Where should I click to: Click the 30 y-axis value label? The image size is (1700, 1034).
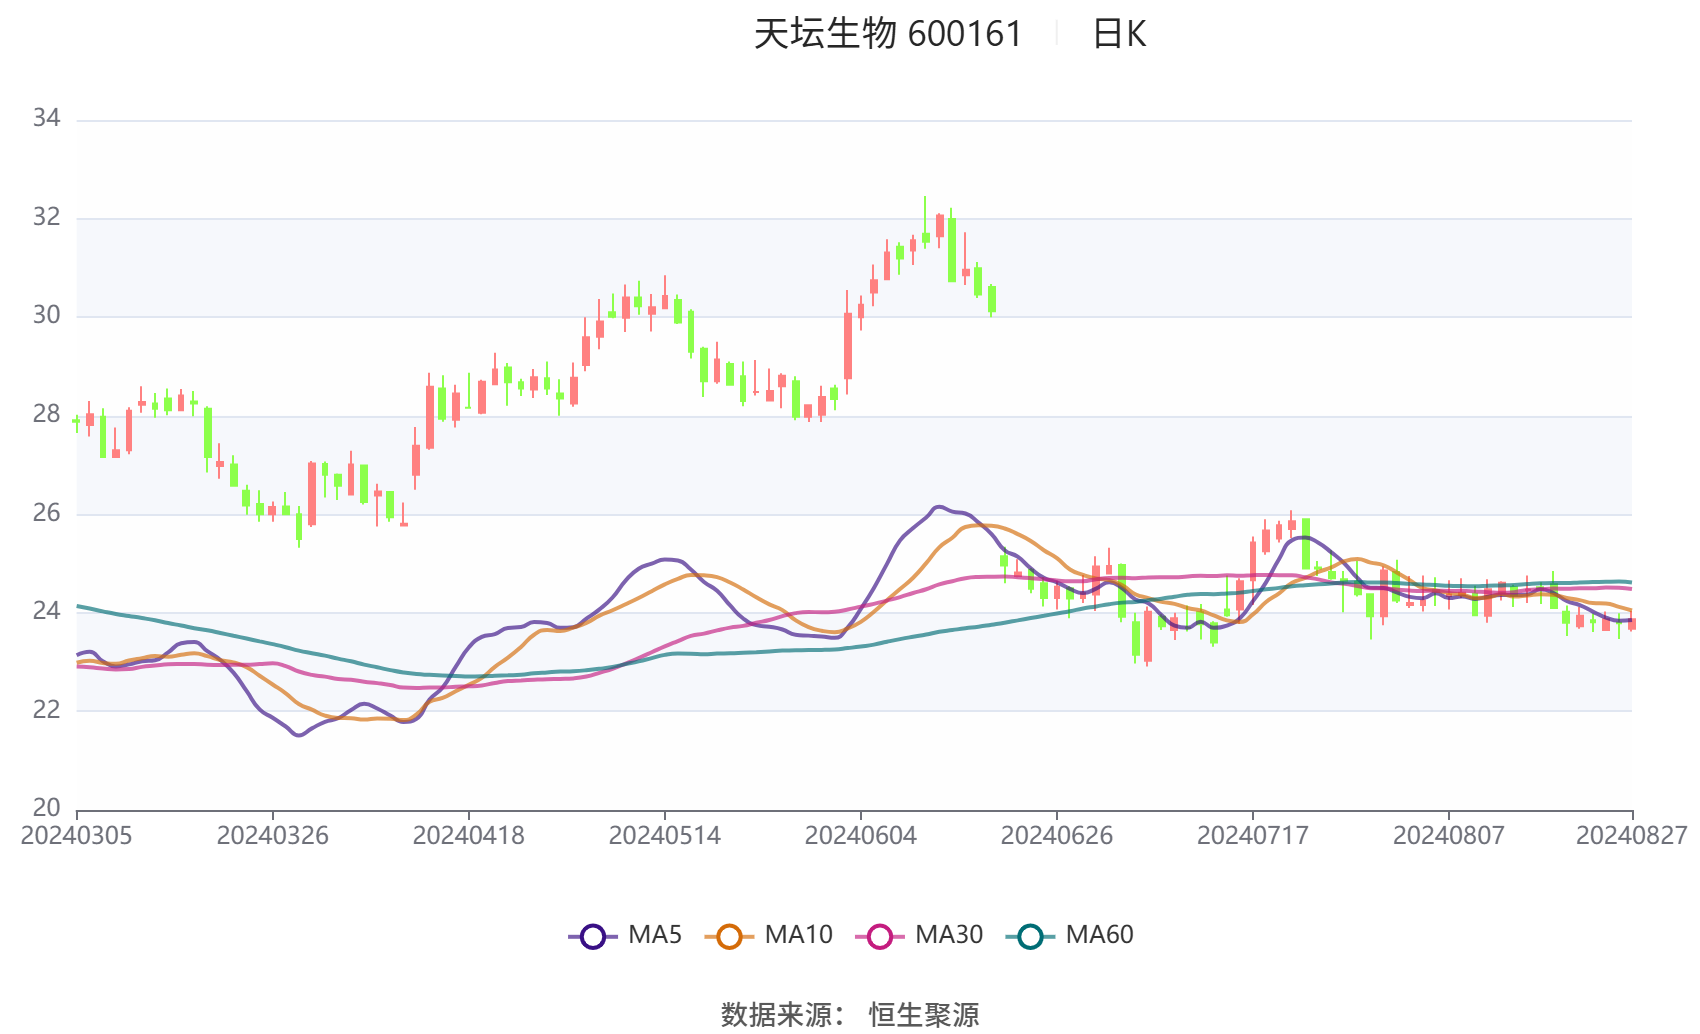click(46, 316)
